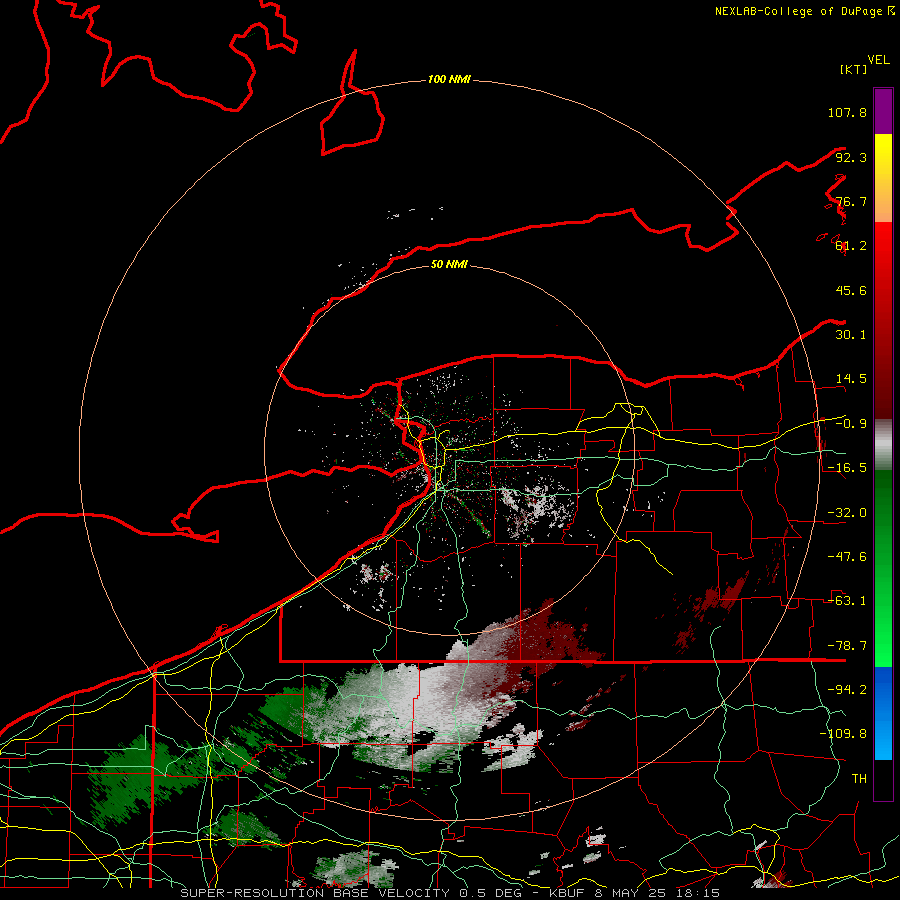Select the -0.9 velocity scale value
The width and height of the screenshot is (900, 900).
click(851, 424)
